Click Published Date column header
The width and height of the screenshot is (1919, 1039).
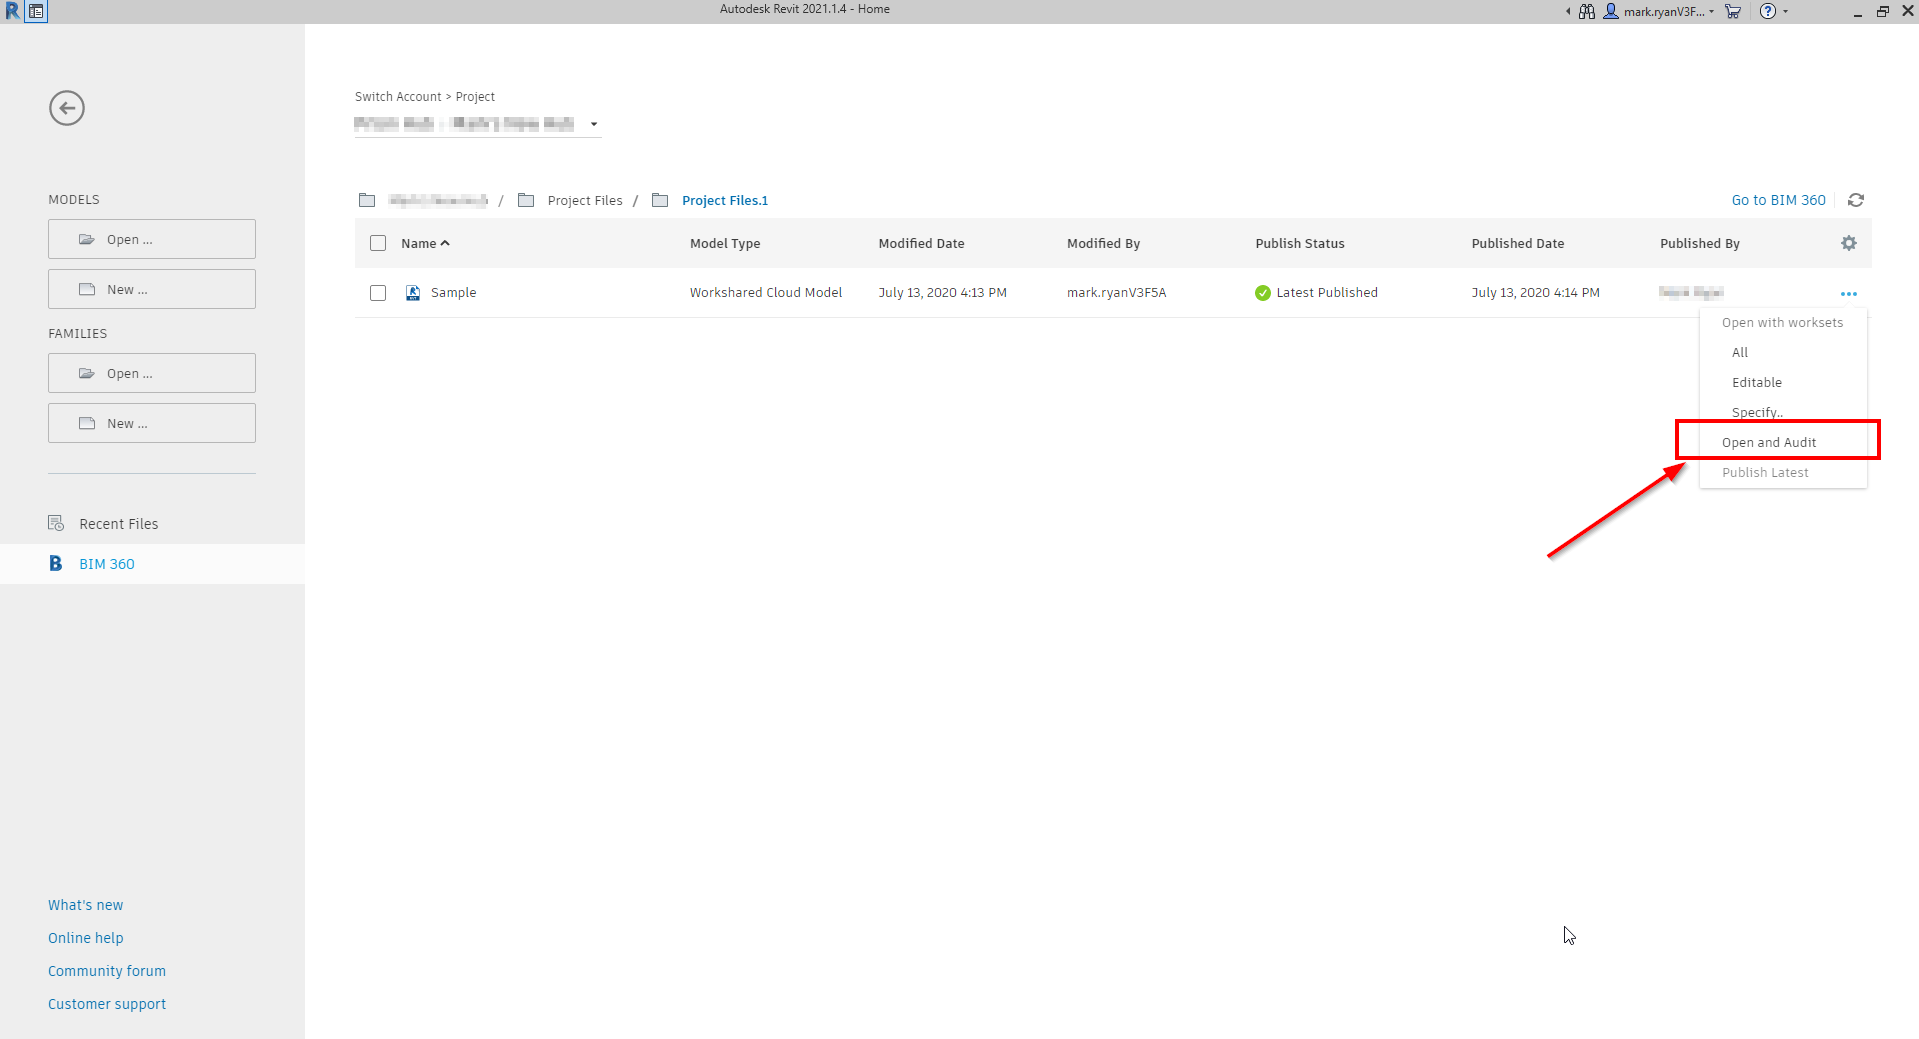point(1518,243)
